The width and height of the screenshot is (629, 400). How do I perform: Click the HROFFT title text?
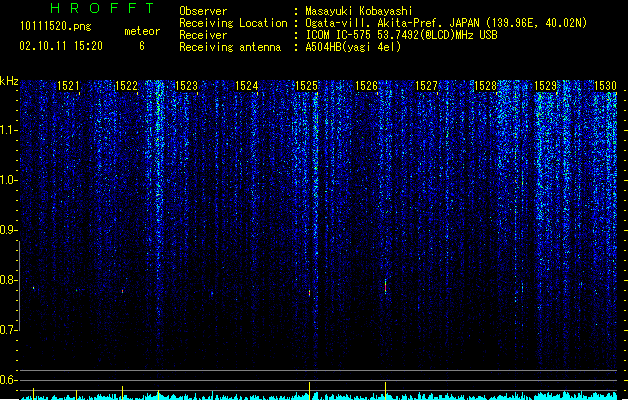point(102,8)
